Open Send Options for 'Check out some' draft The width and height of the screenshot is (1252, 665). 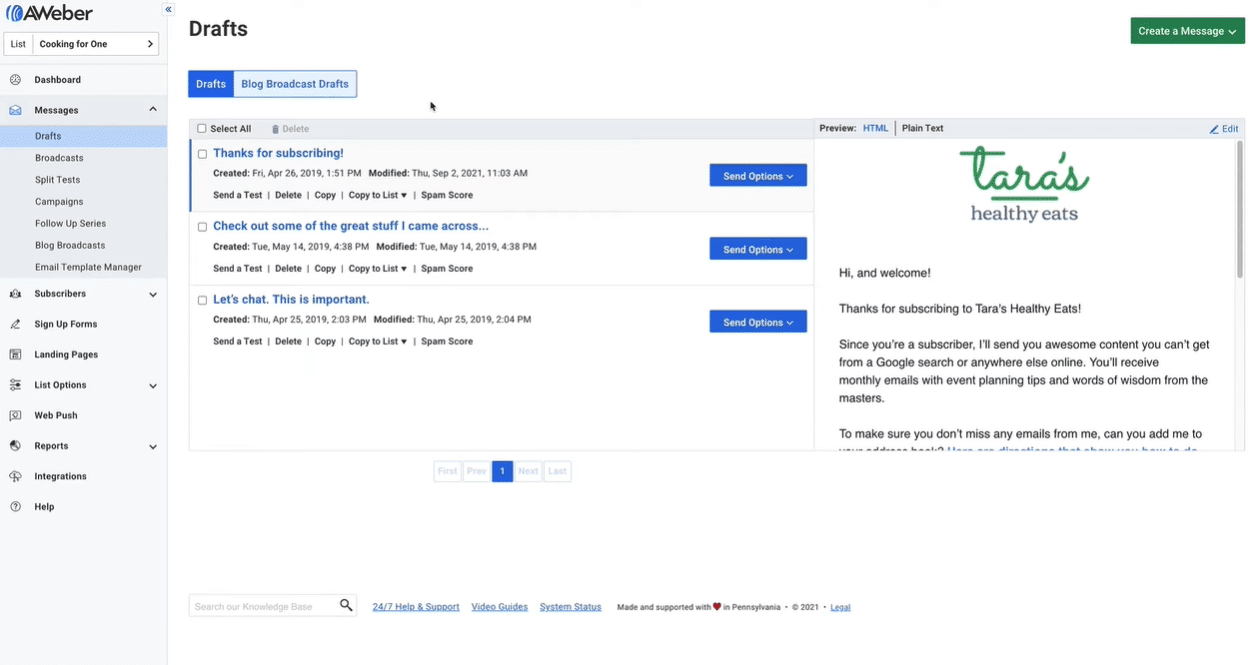coord(758,249)
